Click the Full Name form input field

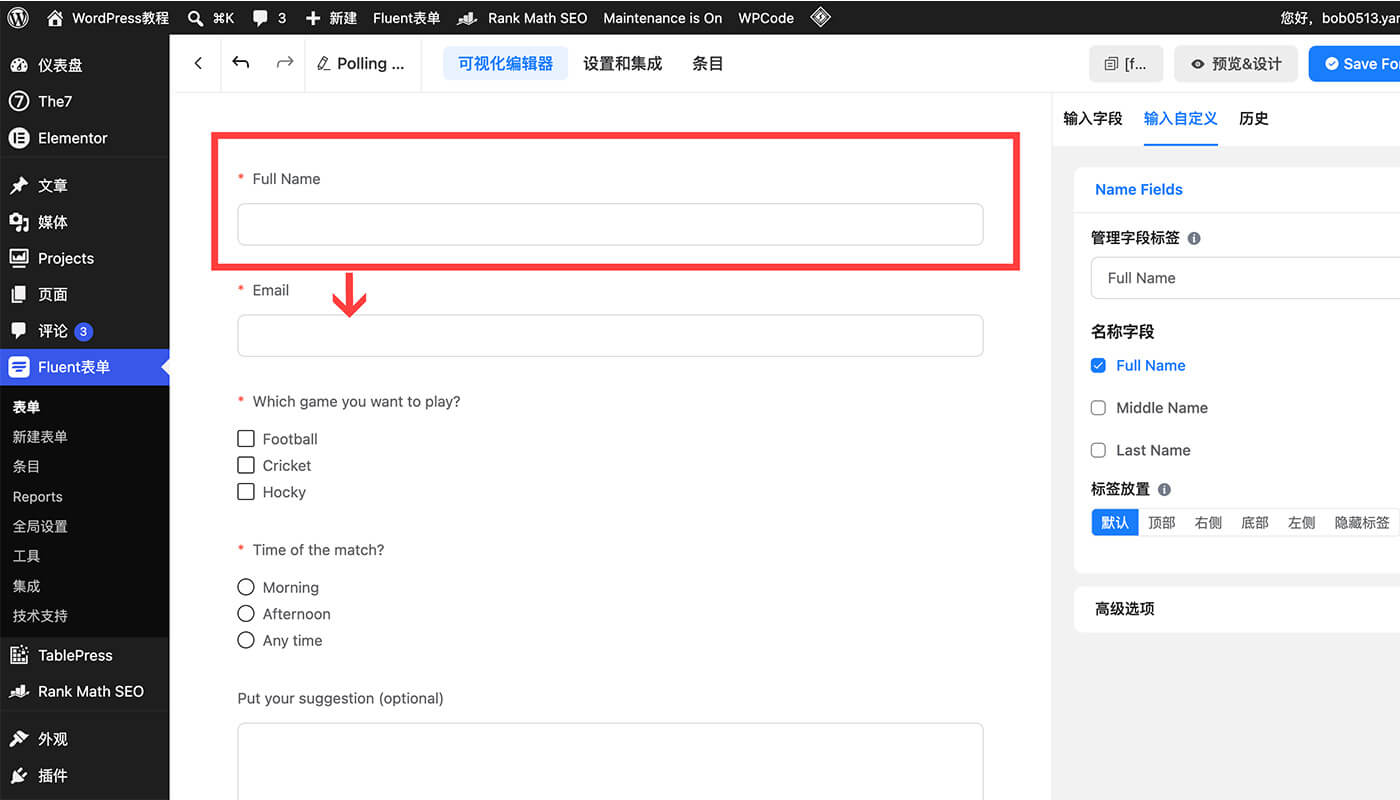point(610,224)
